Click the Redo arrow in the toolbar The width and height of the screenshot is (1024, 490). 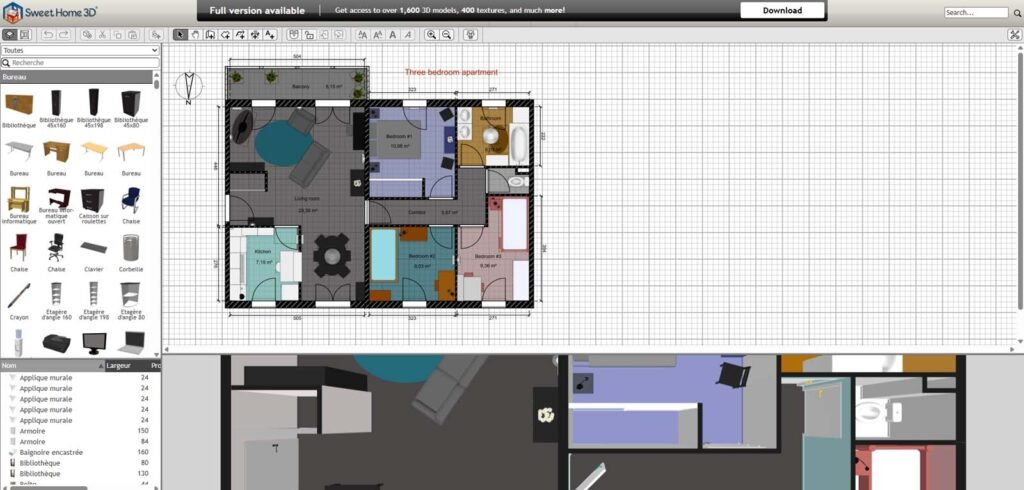coord(63,35)
